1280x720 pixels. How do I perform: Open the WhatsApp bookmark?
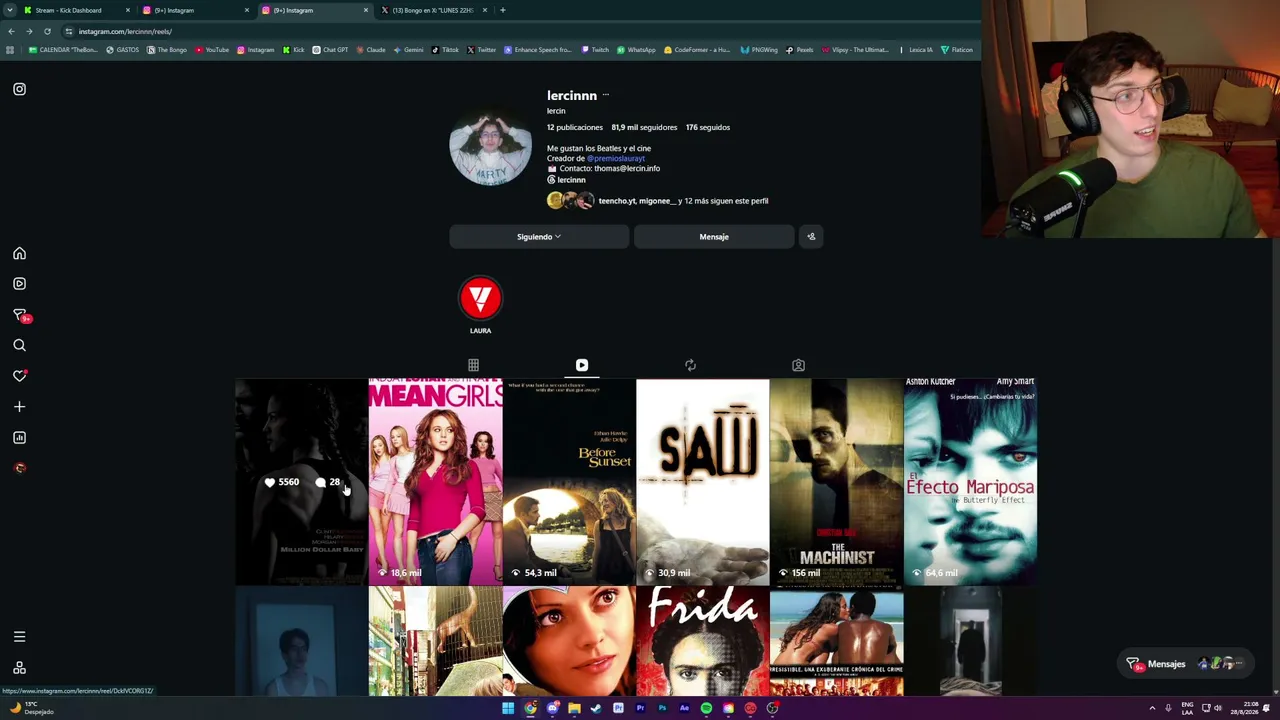tap(636, 50)
